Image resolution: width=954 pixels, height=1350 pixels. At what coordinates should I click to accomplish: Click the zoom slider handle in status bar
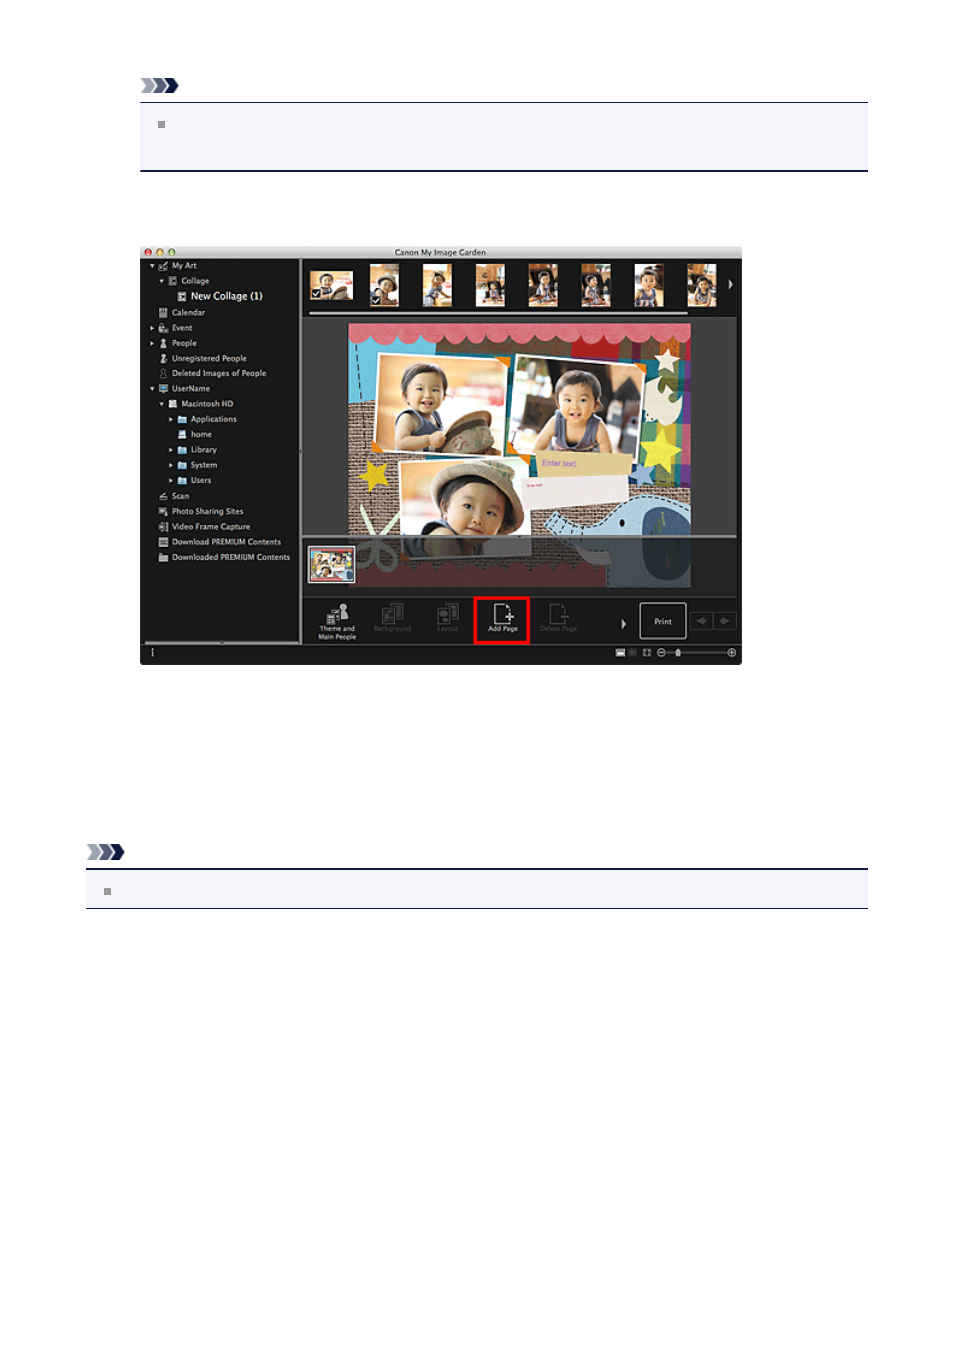click(x=678, y=652)
